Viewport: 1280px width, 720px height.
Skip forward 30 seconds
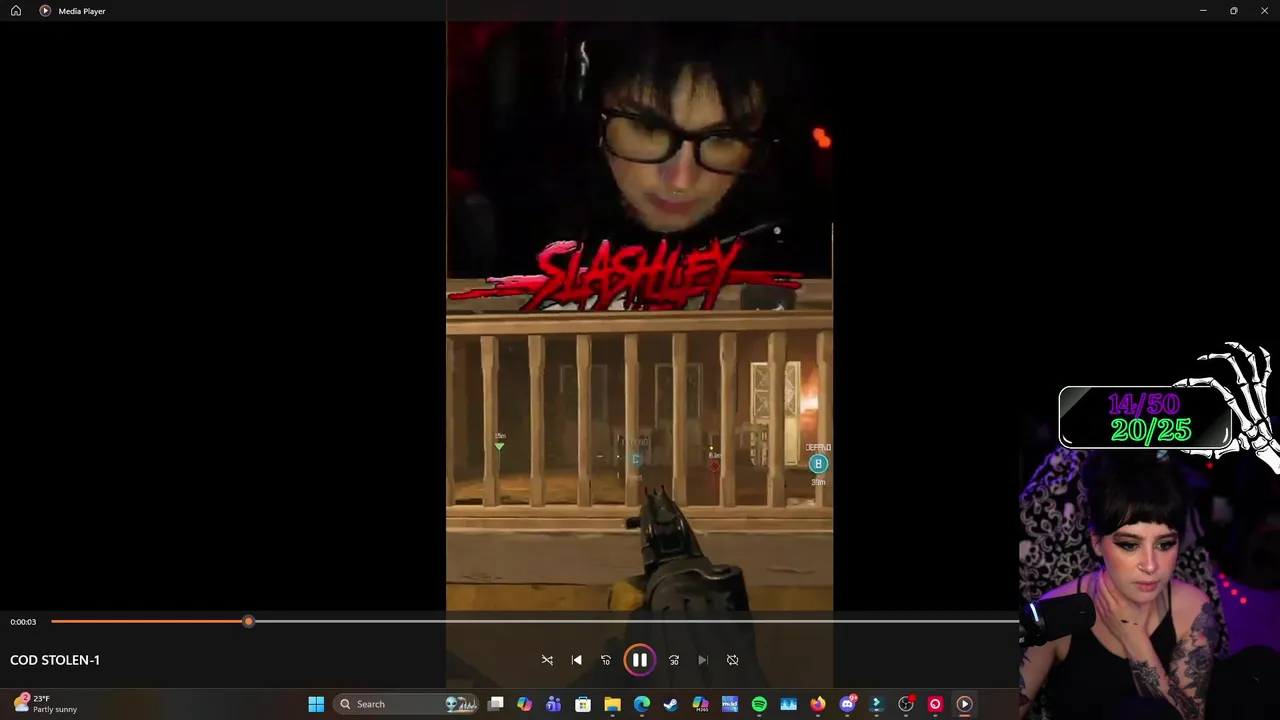[x=674, y=660]
